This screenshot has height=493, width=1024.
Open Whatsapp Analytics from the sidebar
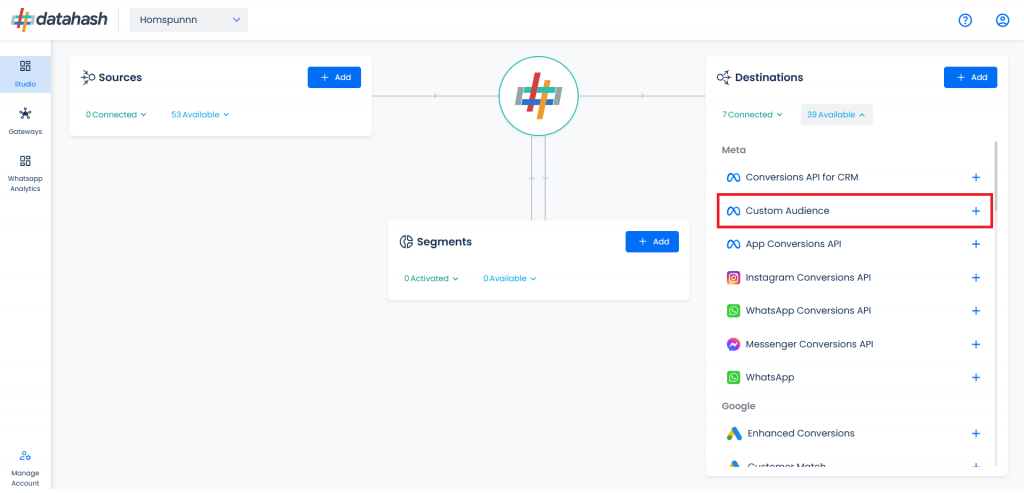[x=25, y=172]
